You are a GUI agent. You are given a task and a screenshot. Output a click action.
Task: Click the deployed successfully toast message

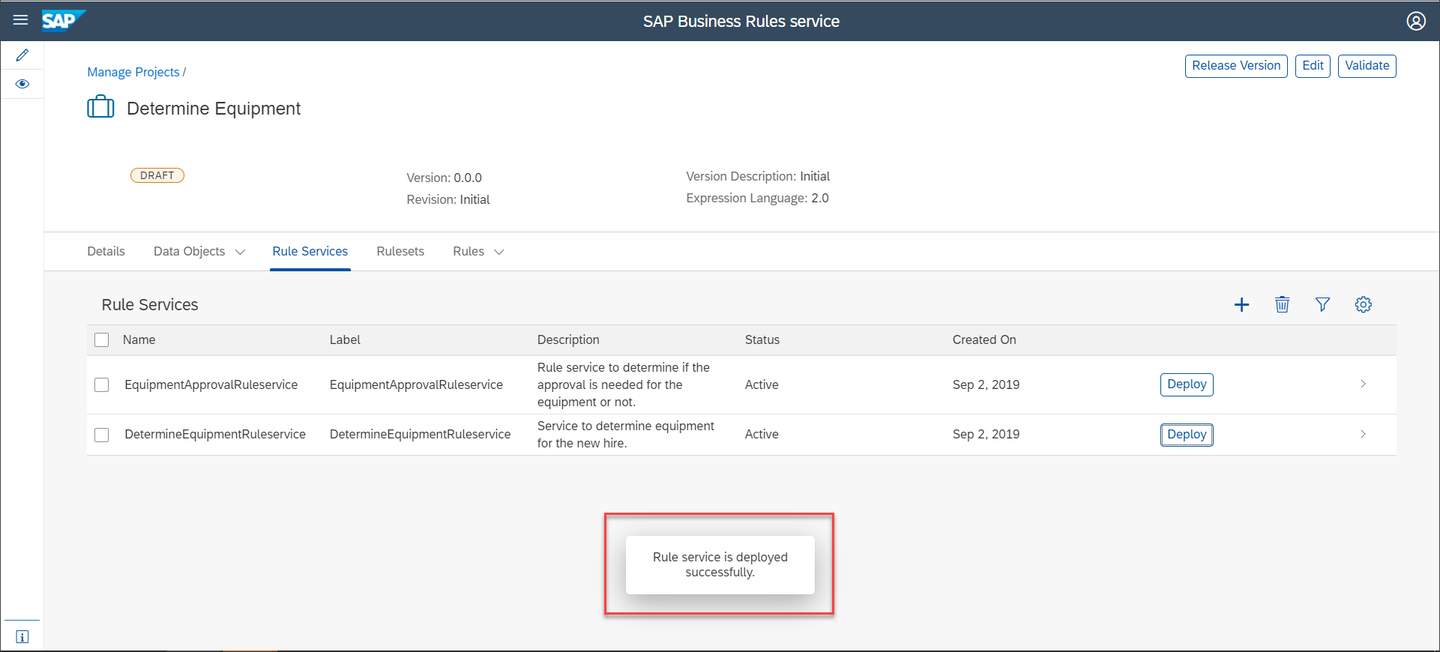pyautogui.click(x=720, y=565)
